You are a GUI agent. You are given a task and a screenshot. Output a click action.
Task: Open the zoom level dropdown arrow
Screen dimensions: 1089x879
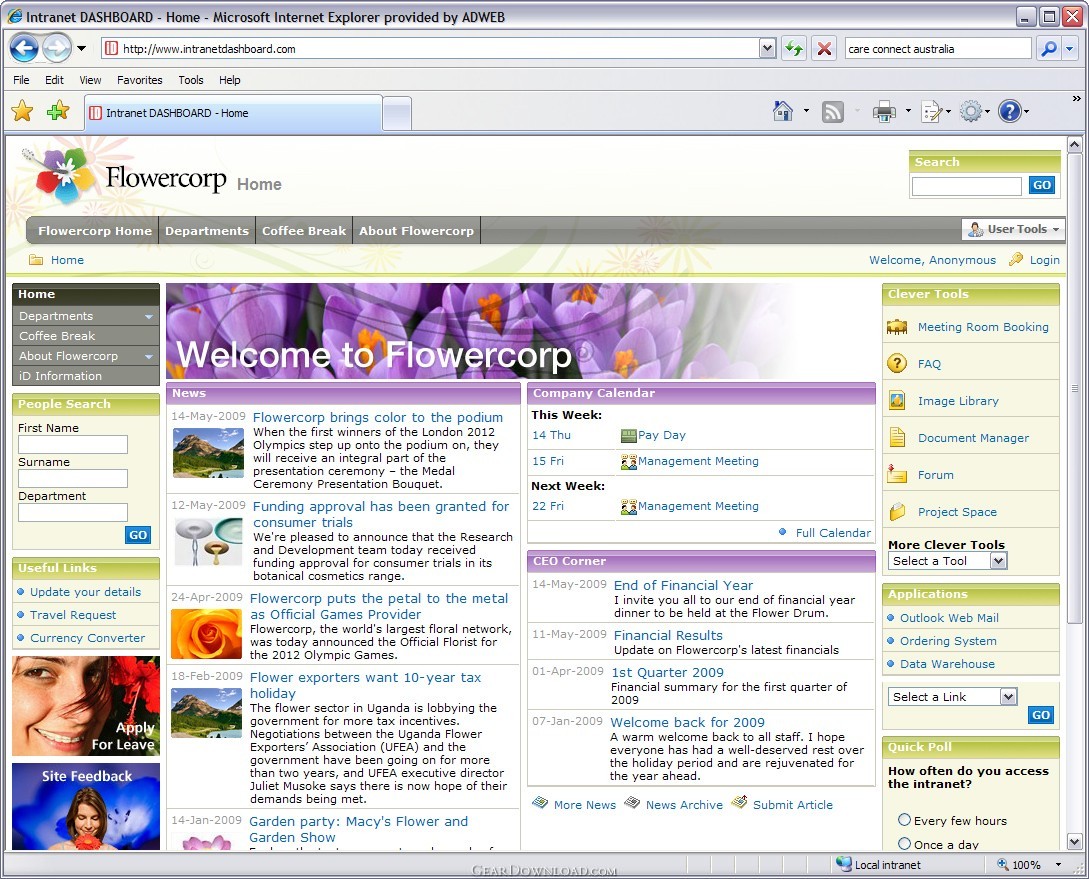click(1058, 864)
